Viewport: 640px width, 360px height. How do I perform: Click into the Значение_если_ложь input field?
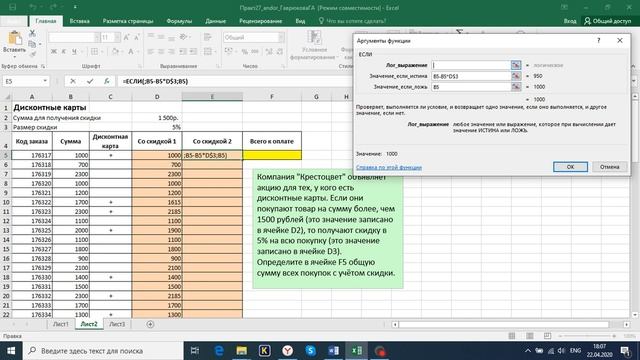click(471, 87)
